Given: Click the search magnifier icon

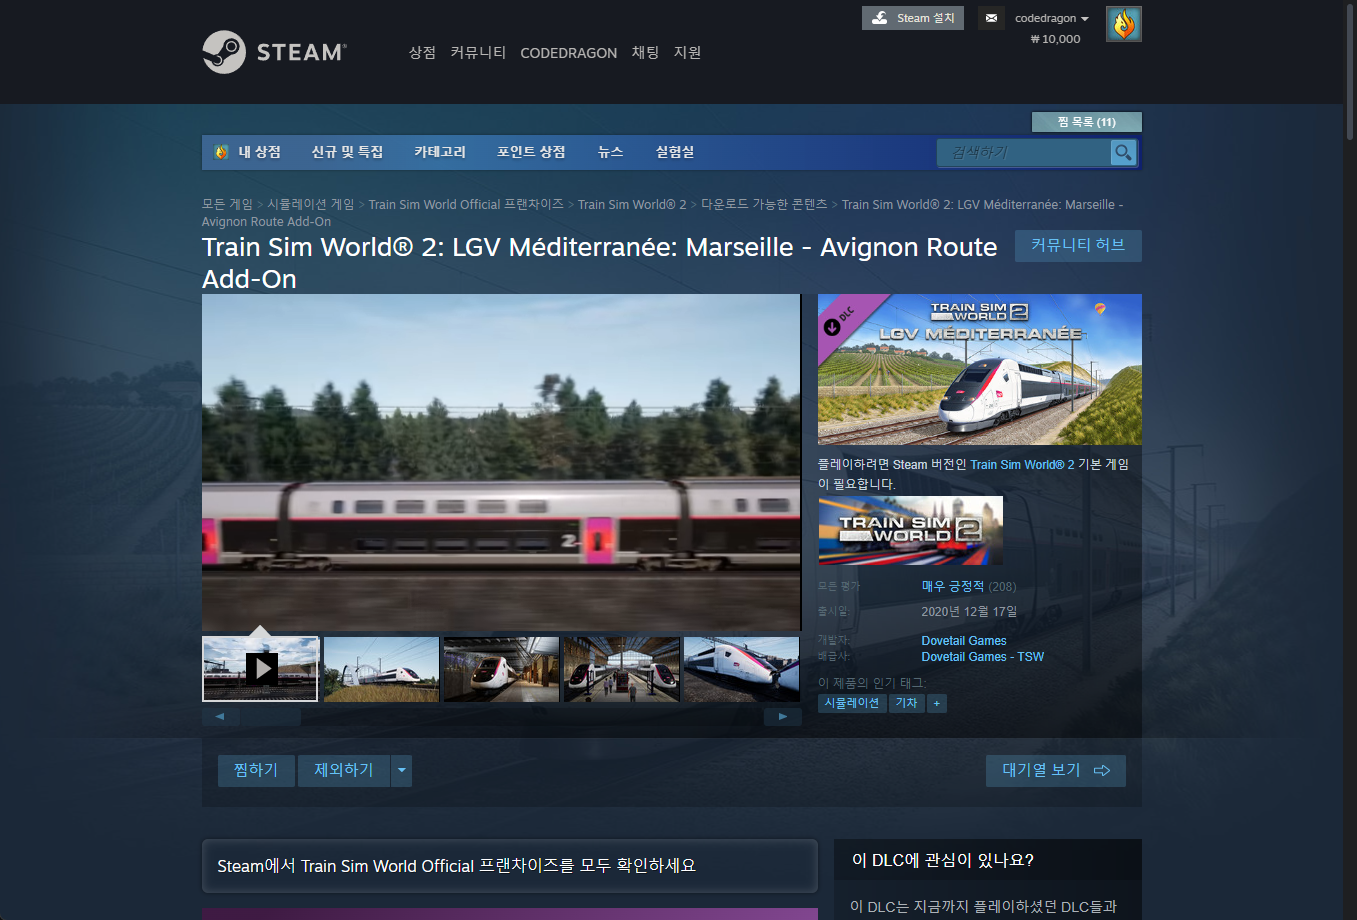Looking at the screenshot, I should 1124,152.
